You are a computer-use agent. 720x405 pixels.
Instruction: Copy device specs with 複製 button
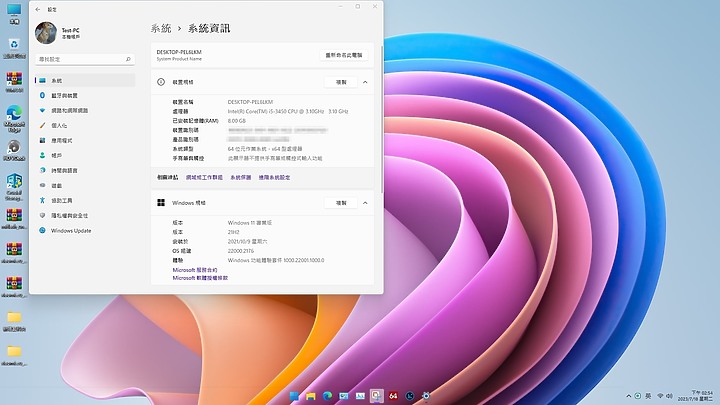(341, 82)
